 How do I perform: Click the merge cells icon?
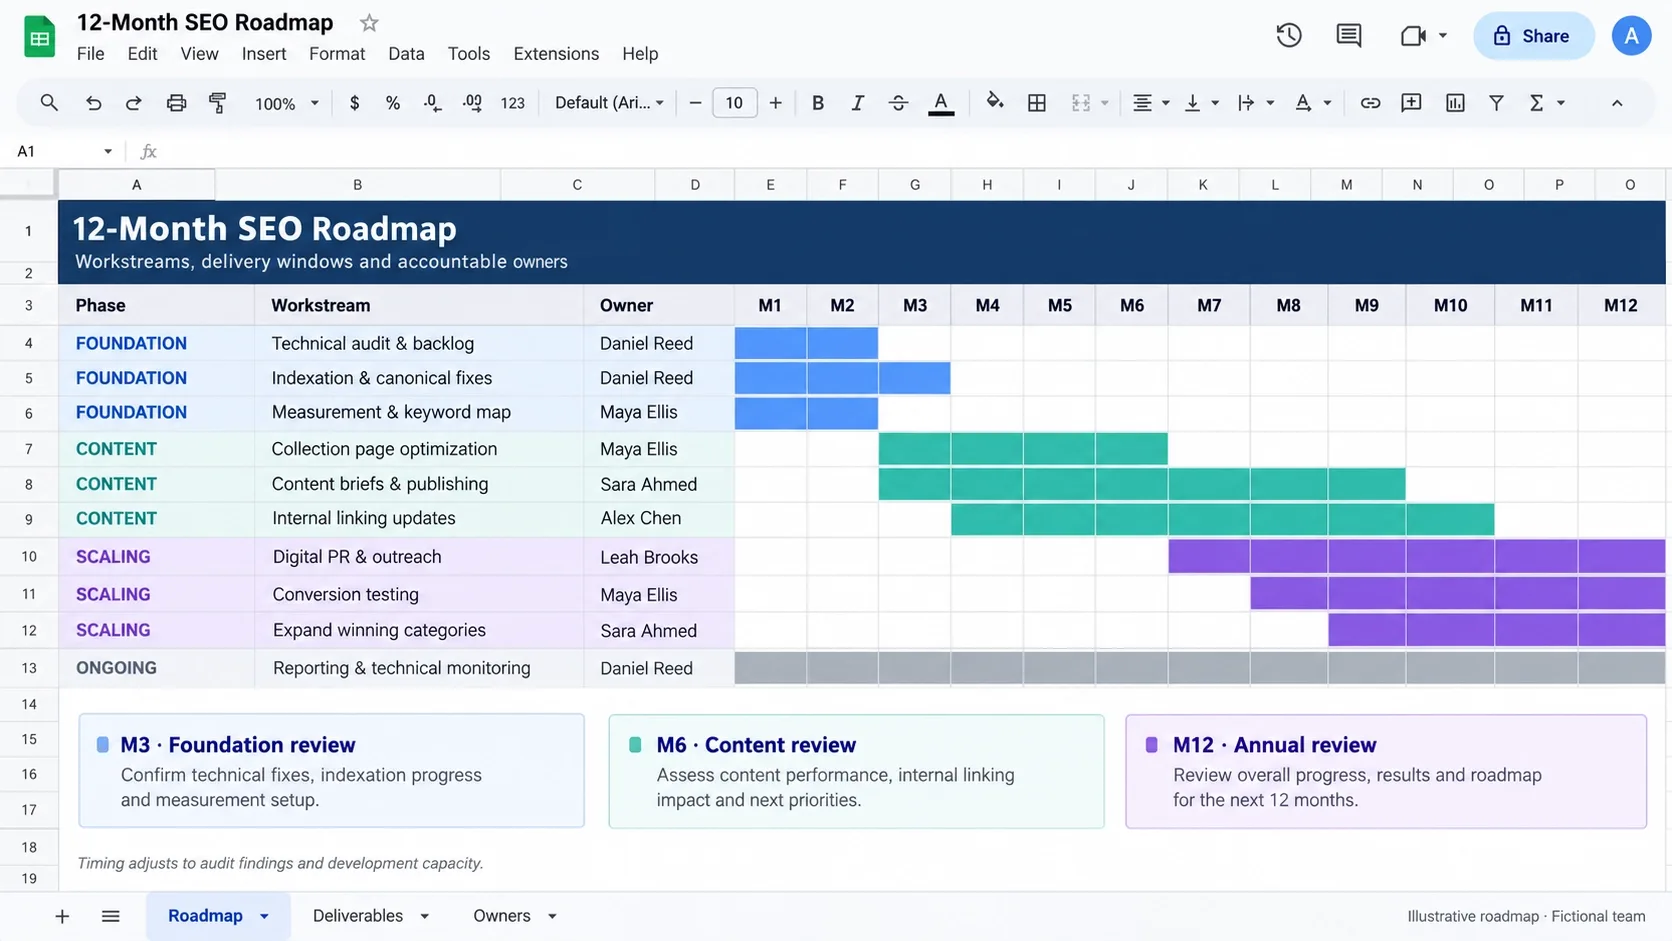click(1081, 103)
